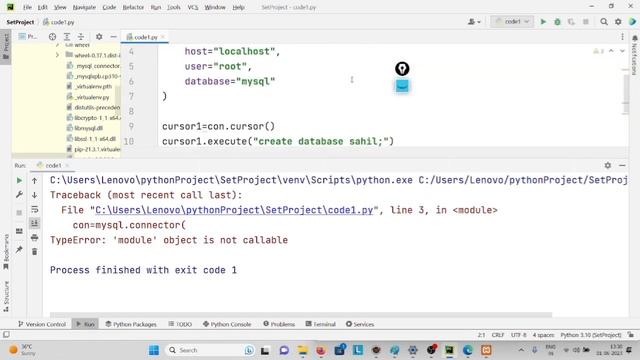The height and width of the screenshot is (360, 640).
Task: Run the code1 configuration with the green play icon
Action: [543, 22]
